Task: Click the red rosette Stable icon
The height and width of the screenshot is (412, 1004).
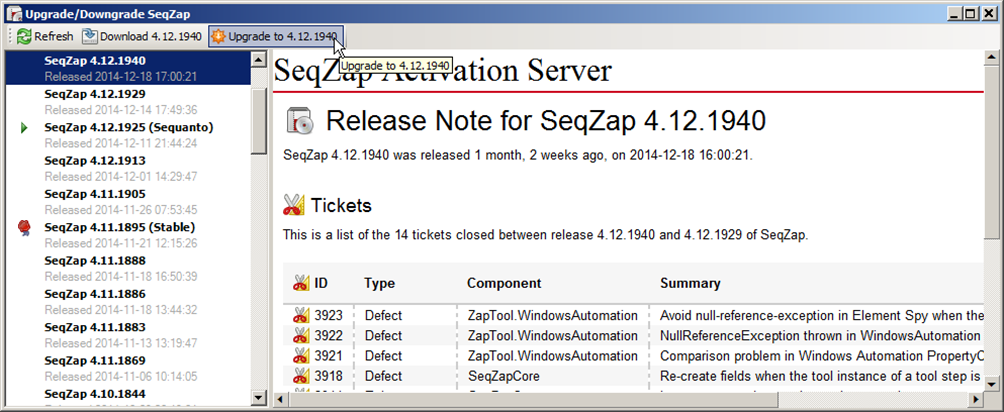Action: (x=24, y=227)
